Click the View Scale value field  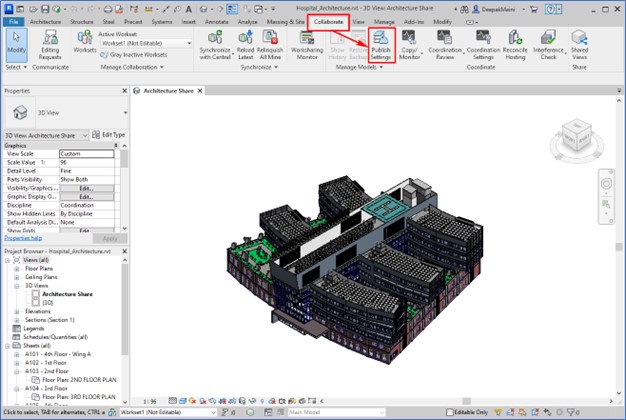(x=88, y=153)
